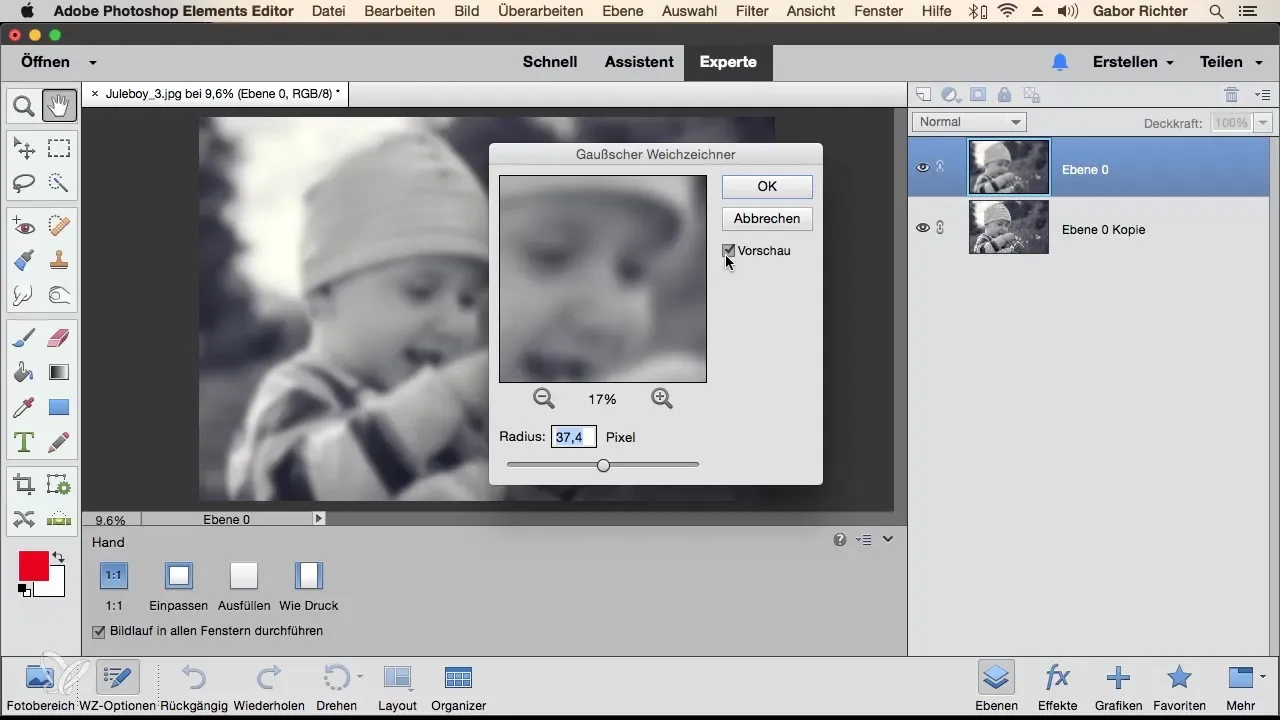
Task: Zoom out the blur dialog preview
Action: 544,398
